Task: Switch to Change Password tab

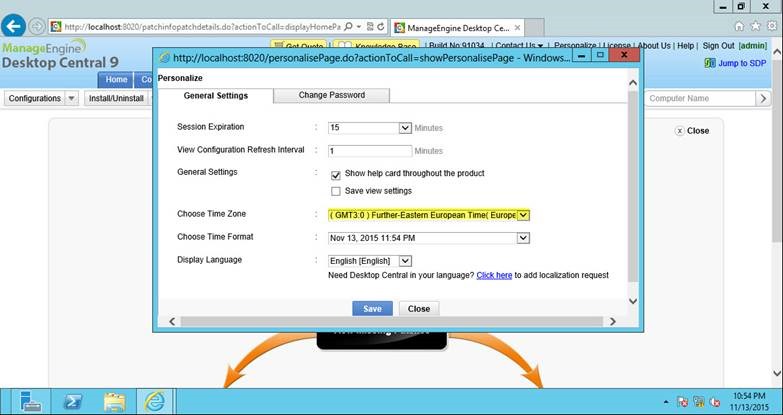Action: (x=332, y=95)
